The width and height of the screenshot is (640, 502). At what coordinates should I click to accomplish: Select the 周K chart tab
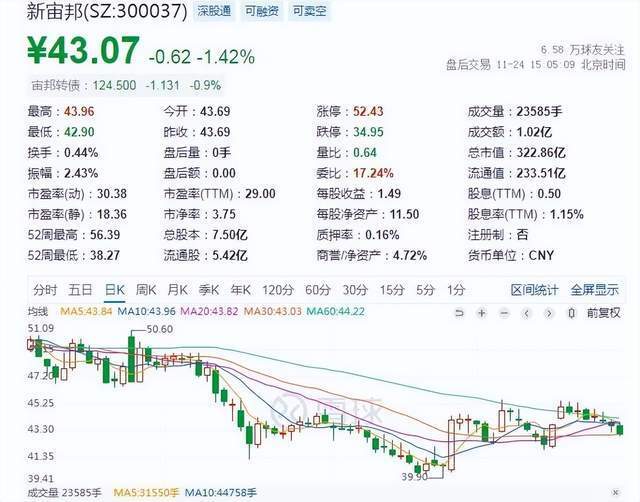click(146, 290)
